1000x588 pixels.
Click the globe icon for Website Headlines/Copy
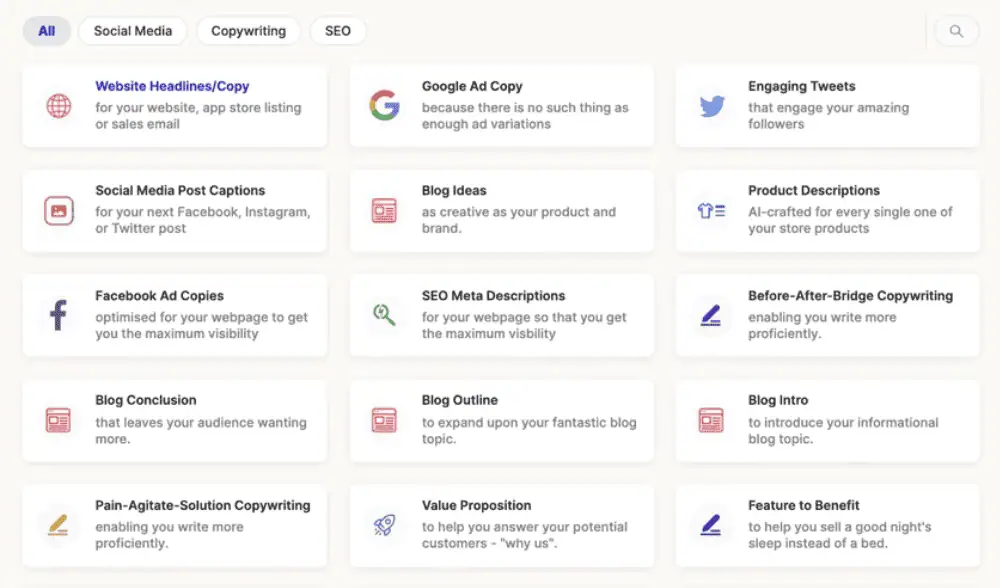[58, 106]
